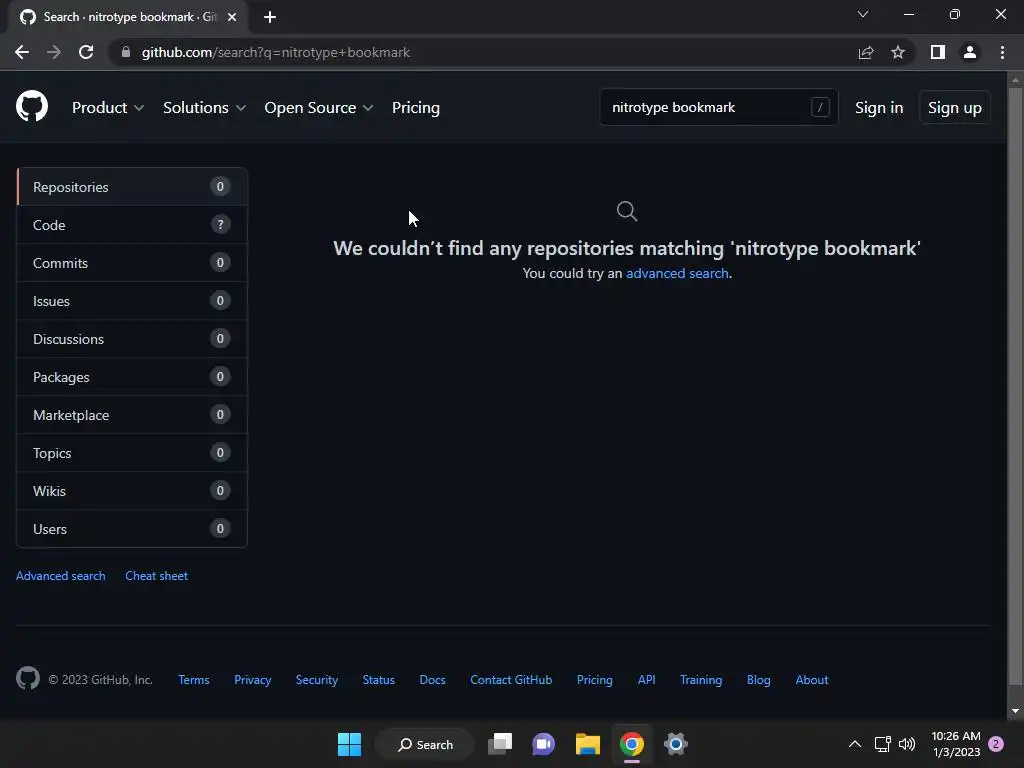The width and height of the screenshot is (1024, 768).
Task: Click Contact GitHub in footer
Action: [511, 679]
